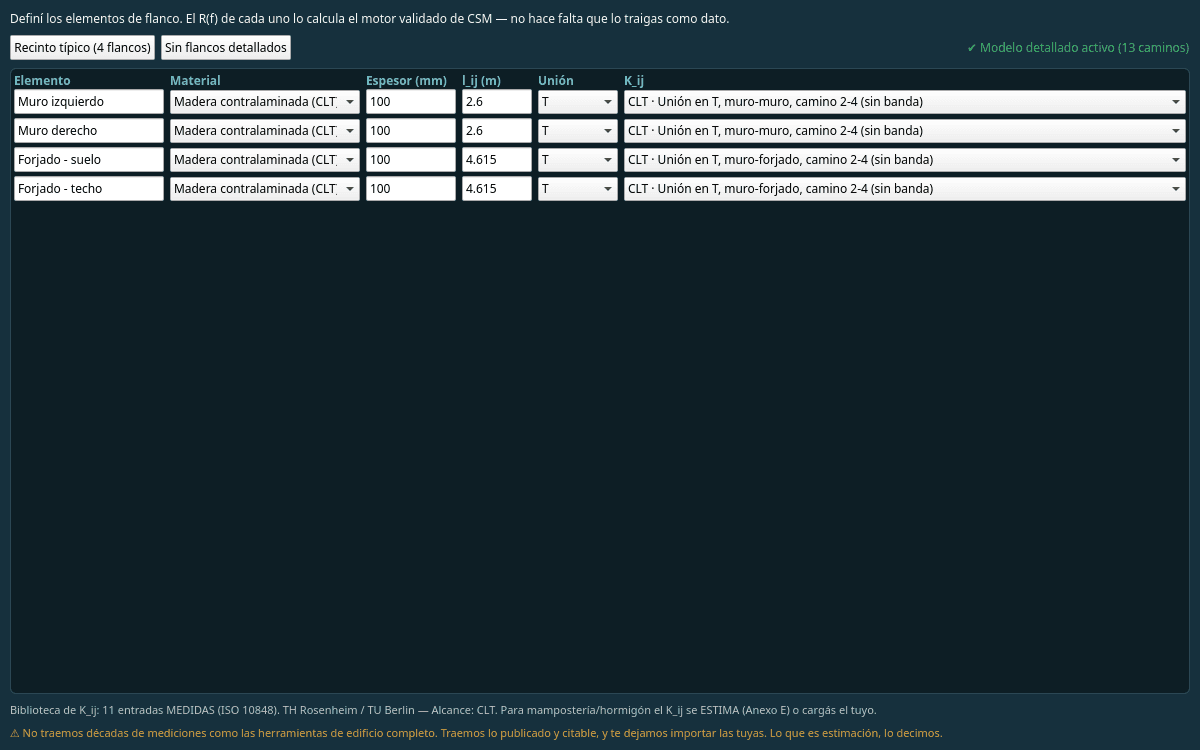Click the 'Espesor (mm)' column header
Viewport: 1200px width, 750px height.
[x=406, y=80]
